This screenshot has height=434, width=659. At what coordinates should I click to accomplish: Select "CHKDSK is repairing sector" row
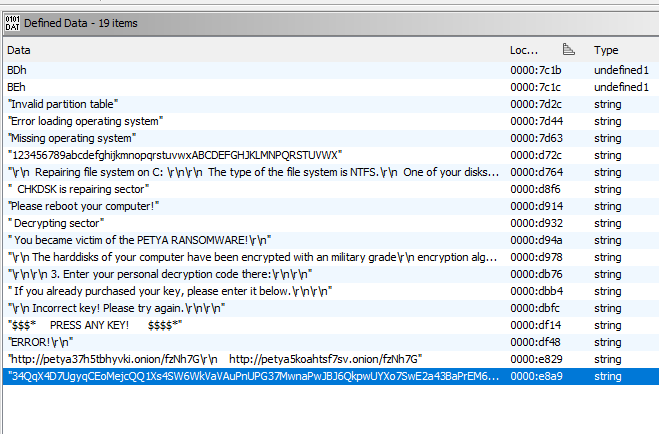(x=80, y=189)
